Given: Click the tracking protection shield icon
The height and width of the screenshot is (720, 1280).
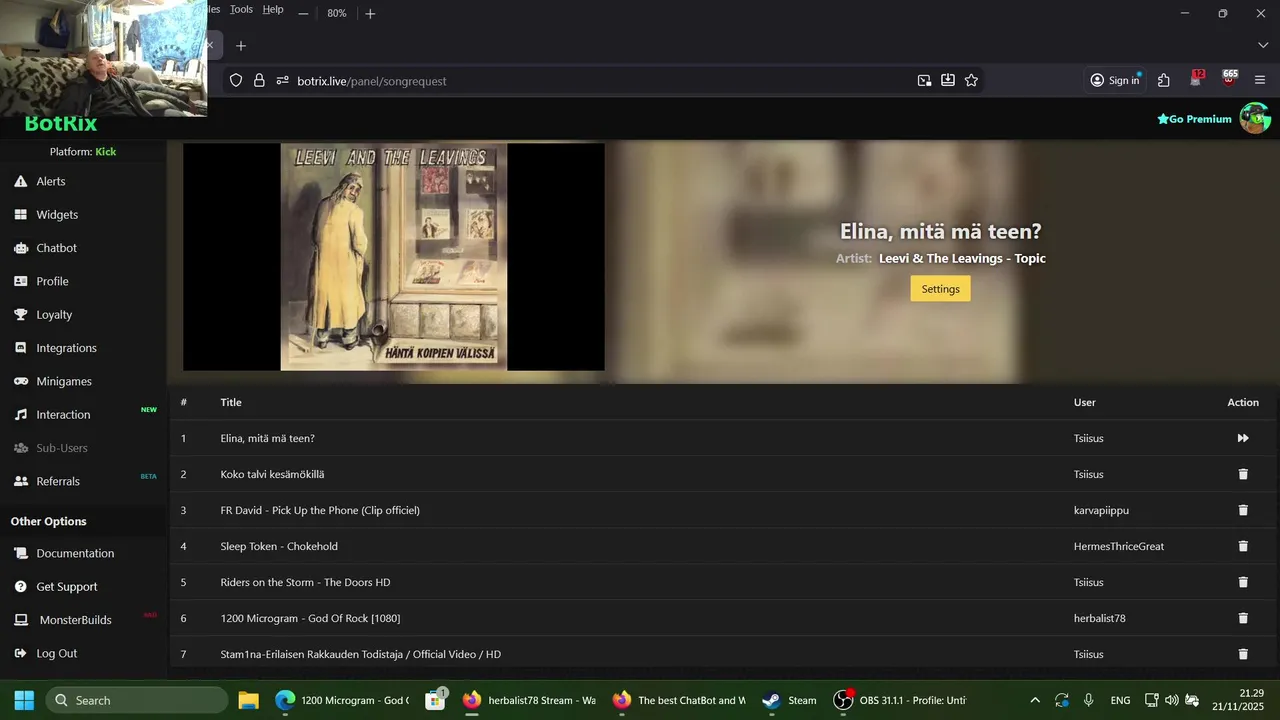Looking at the screenshot, I should pos(236,80).
